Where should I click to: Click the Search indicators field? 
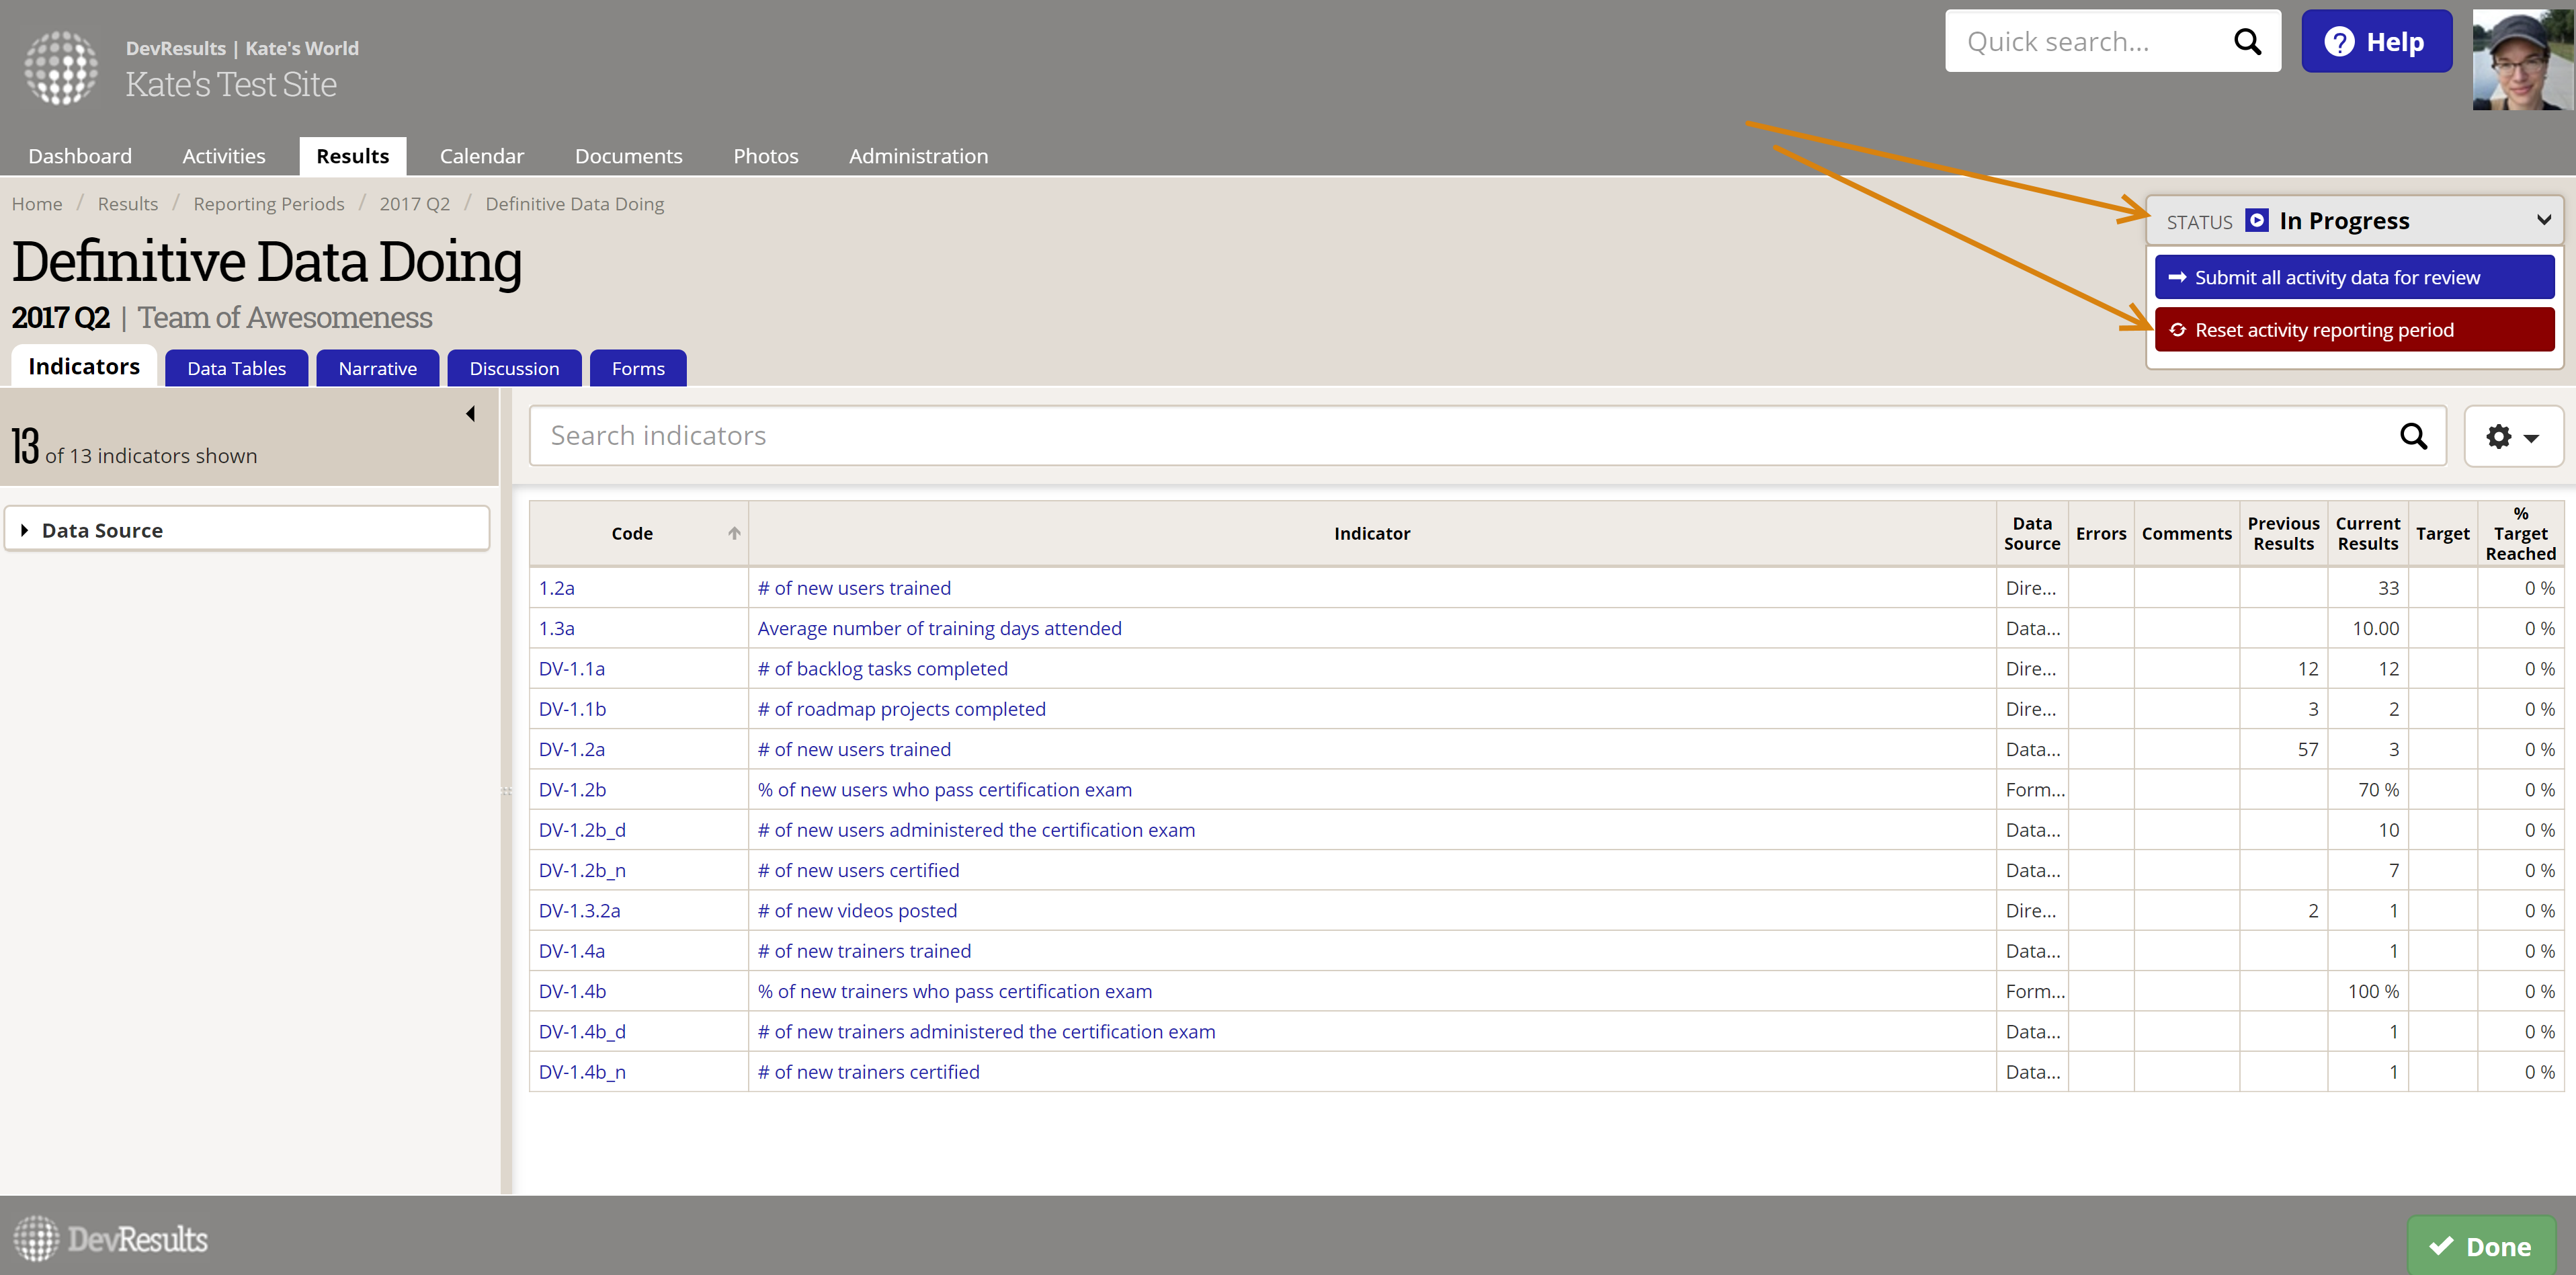tap(1460, 436)
